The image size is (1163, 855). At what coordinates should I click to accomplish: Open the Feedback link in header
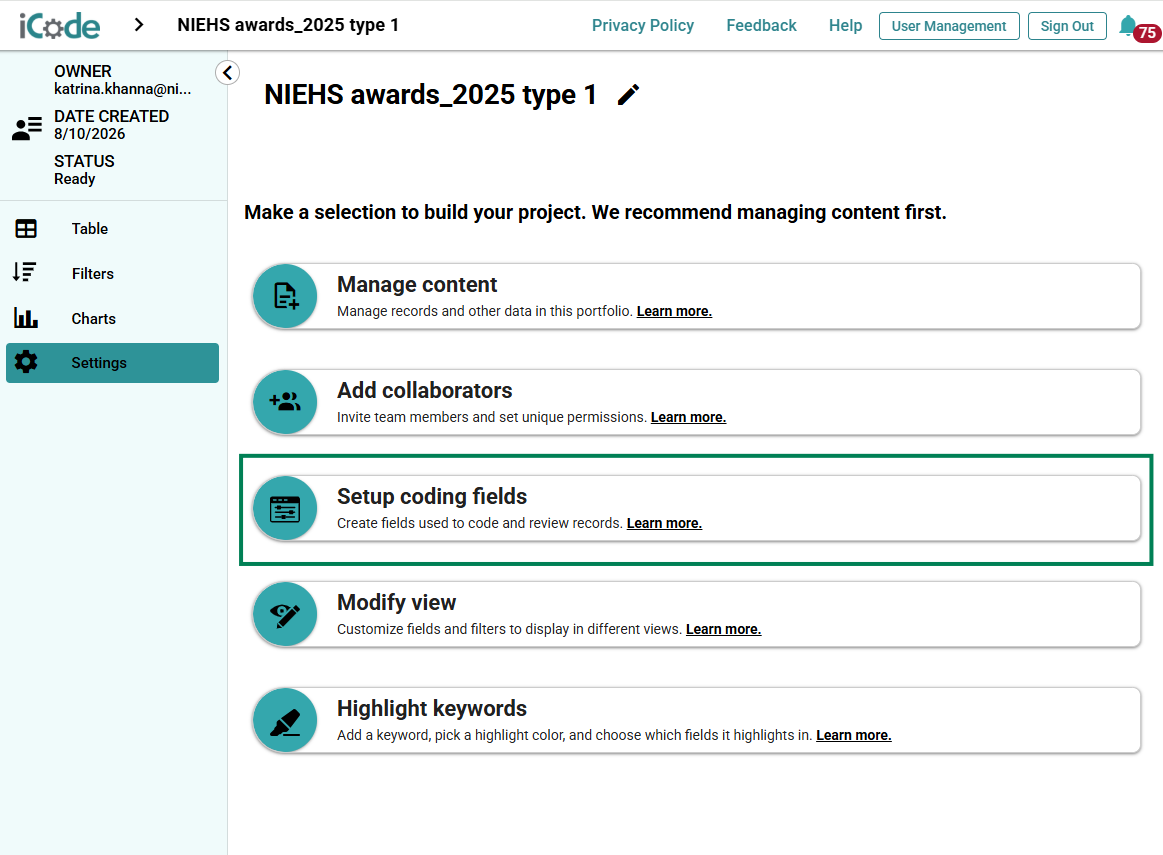pos(761,26)
